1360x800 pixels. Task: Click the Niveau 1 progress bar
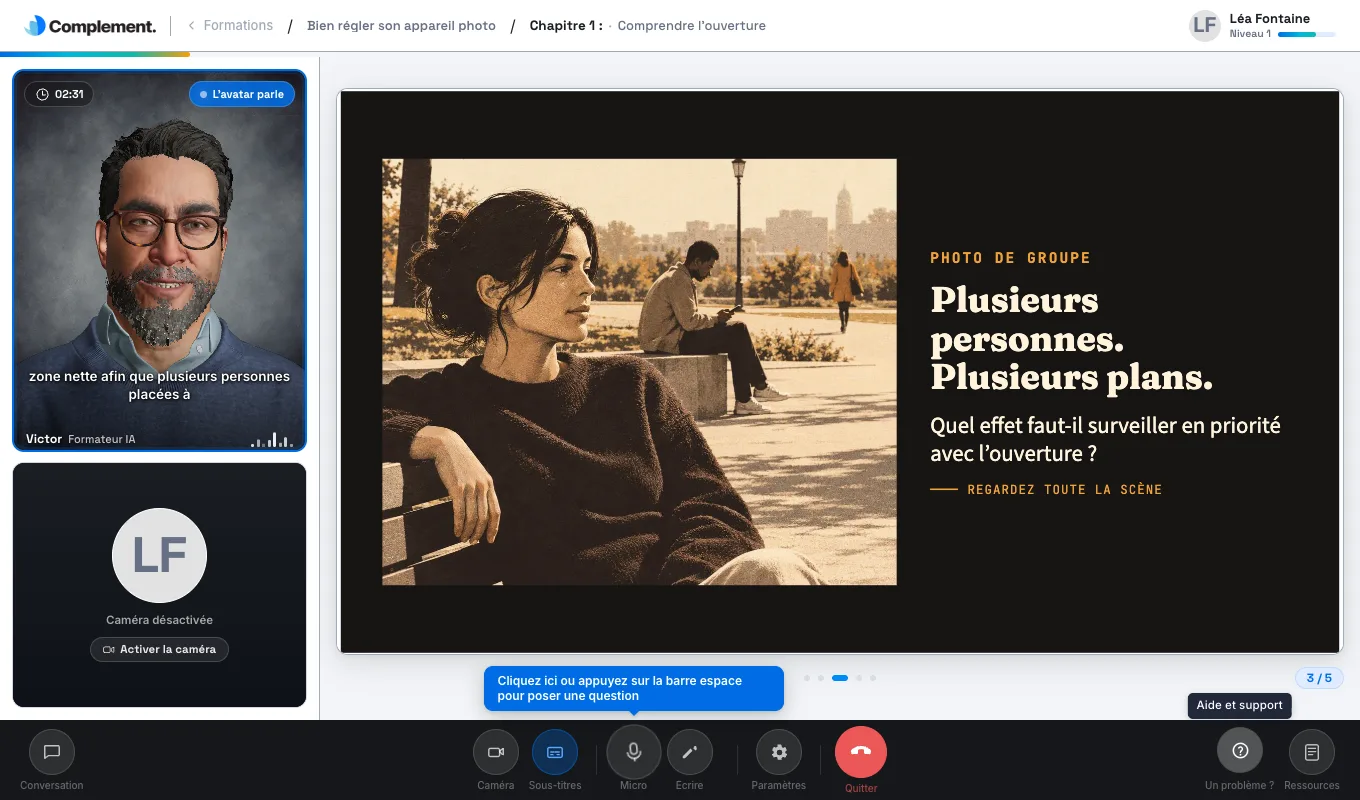click(x=1306, y=34)
